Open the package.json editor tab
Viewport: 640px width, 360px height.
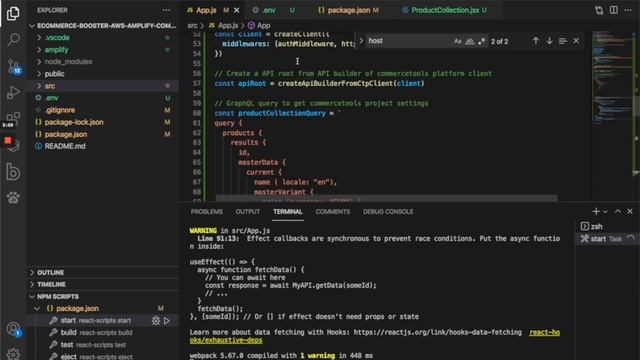(x=348, y=10)
